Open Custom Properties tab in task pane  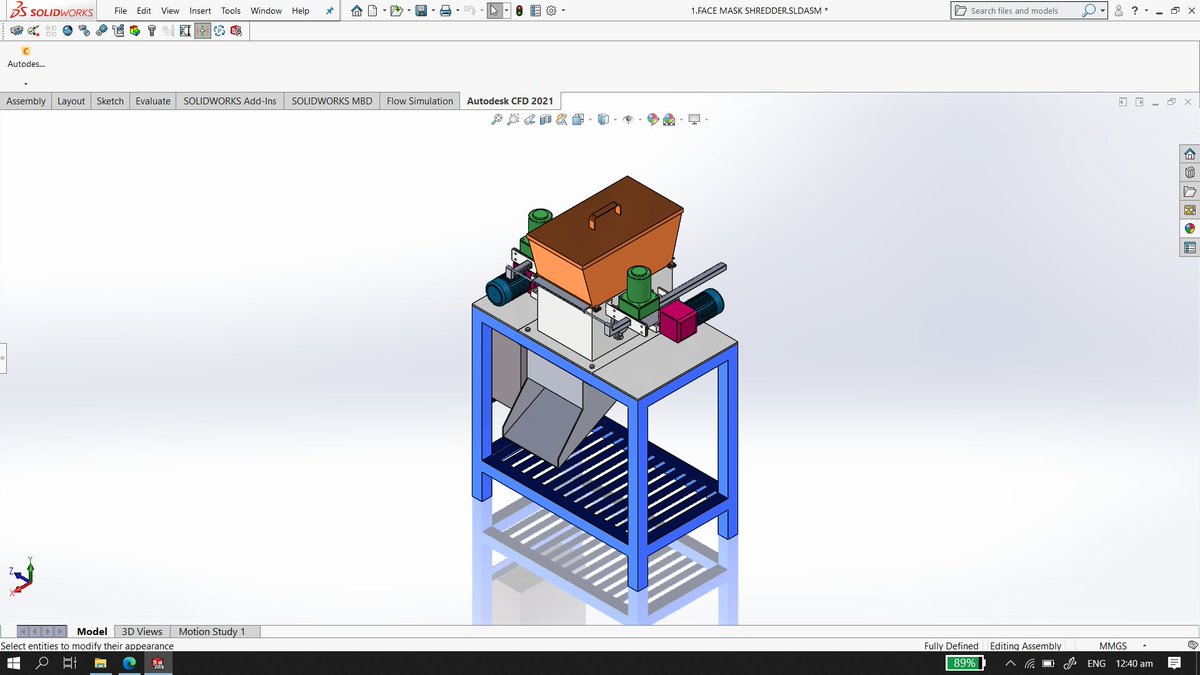coord(1190,248)
